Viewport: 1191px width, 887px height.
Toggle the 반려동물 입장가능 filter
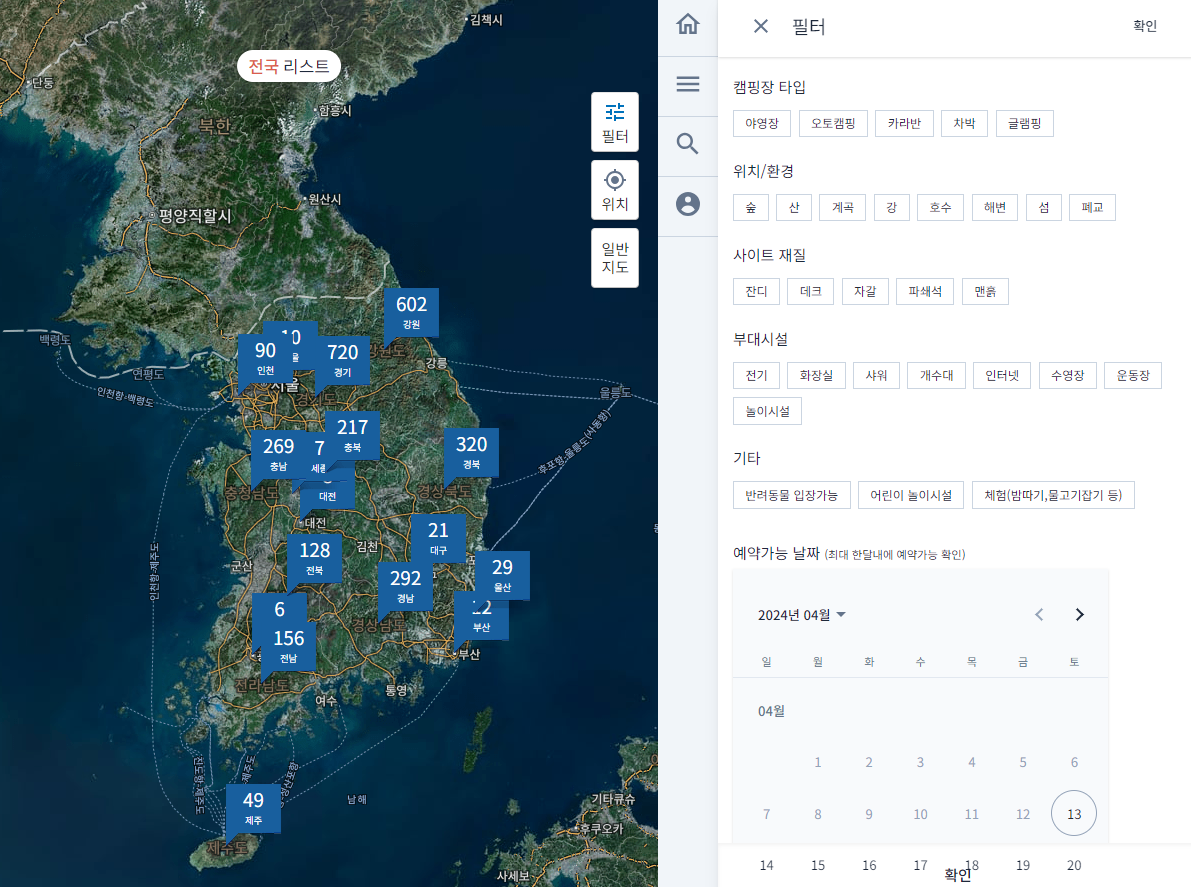pyautogui.click(x=791, y=495)
